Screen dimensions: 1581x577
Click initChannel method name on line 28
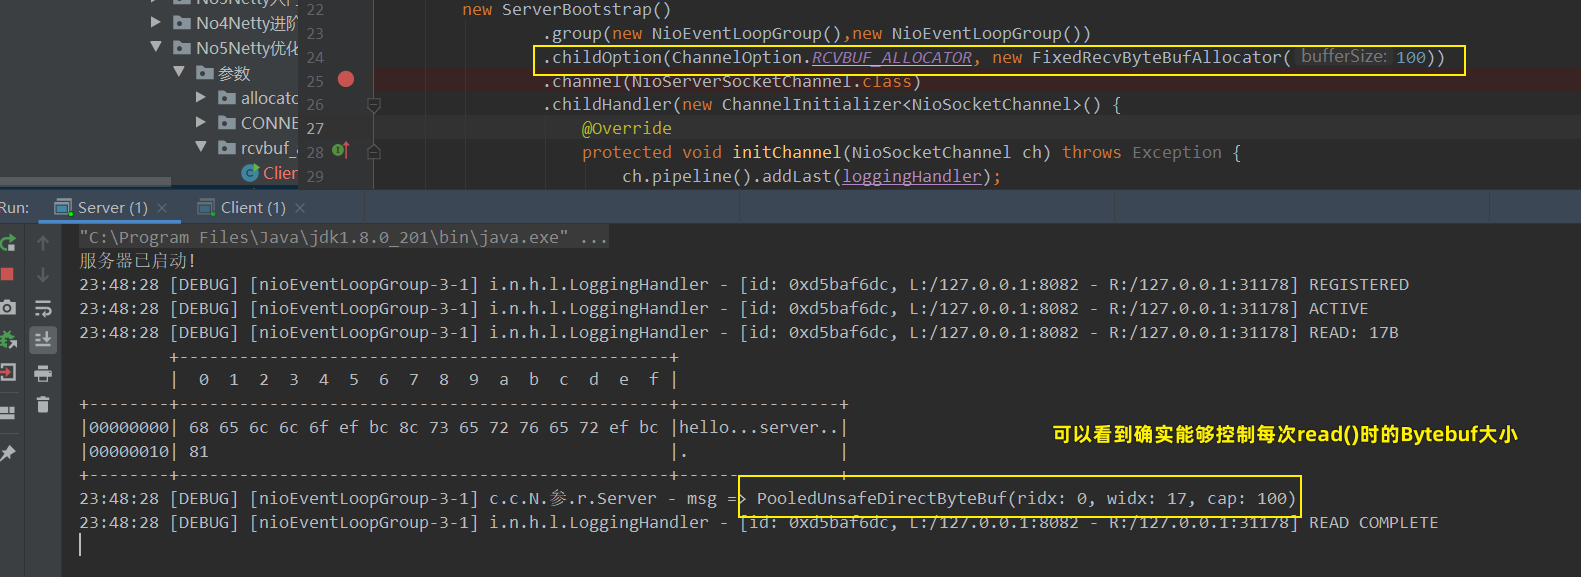click(x=786, y=153)
